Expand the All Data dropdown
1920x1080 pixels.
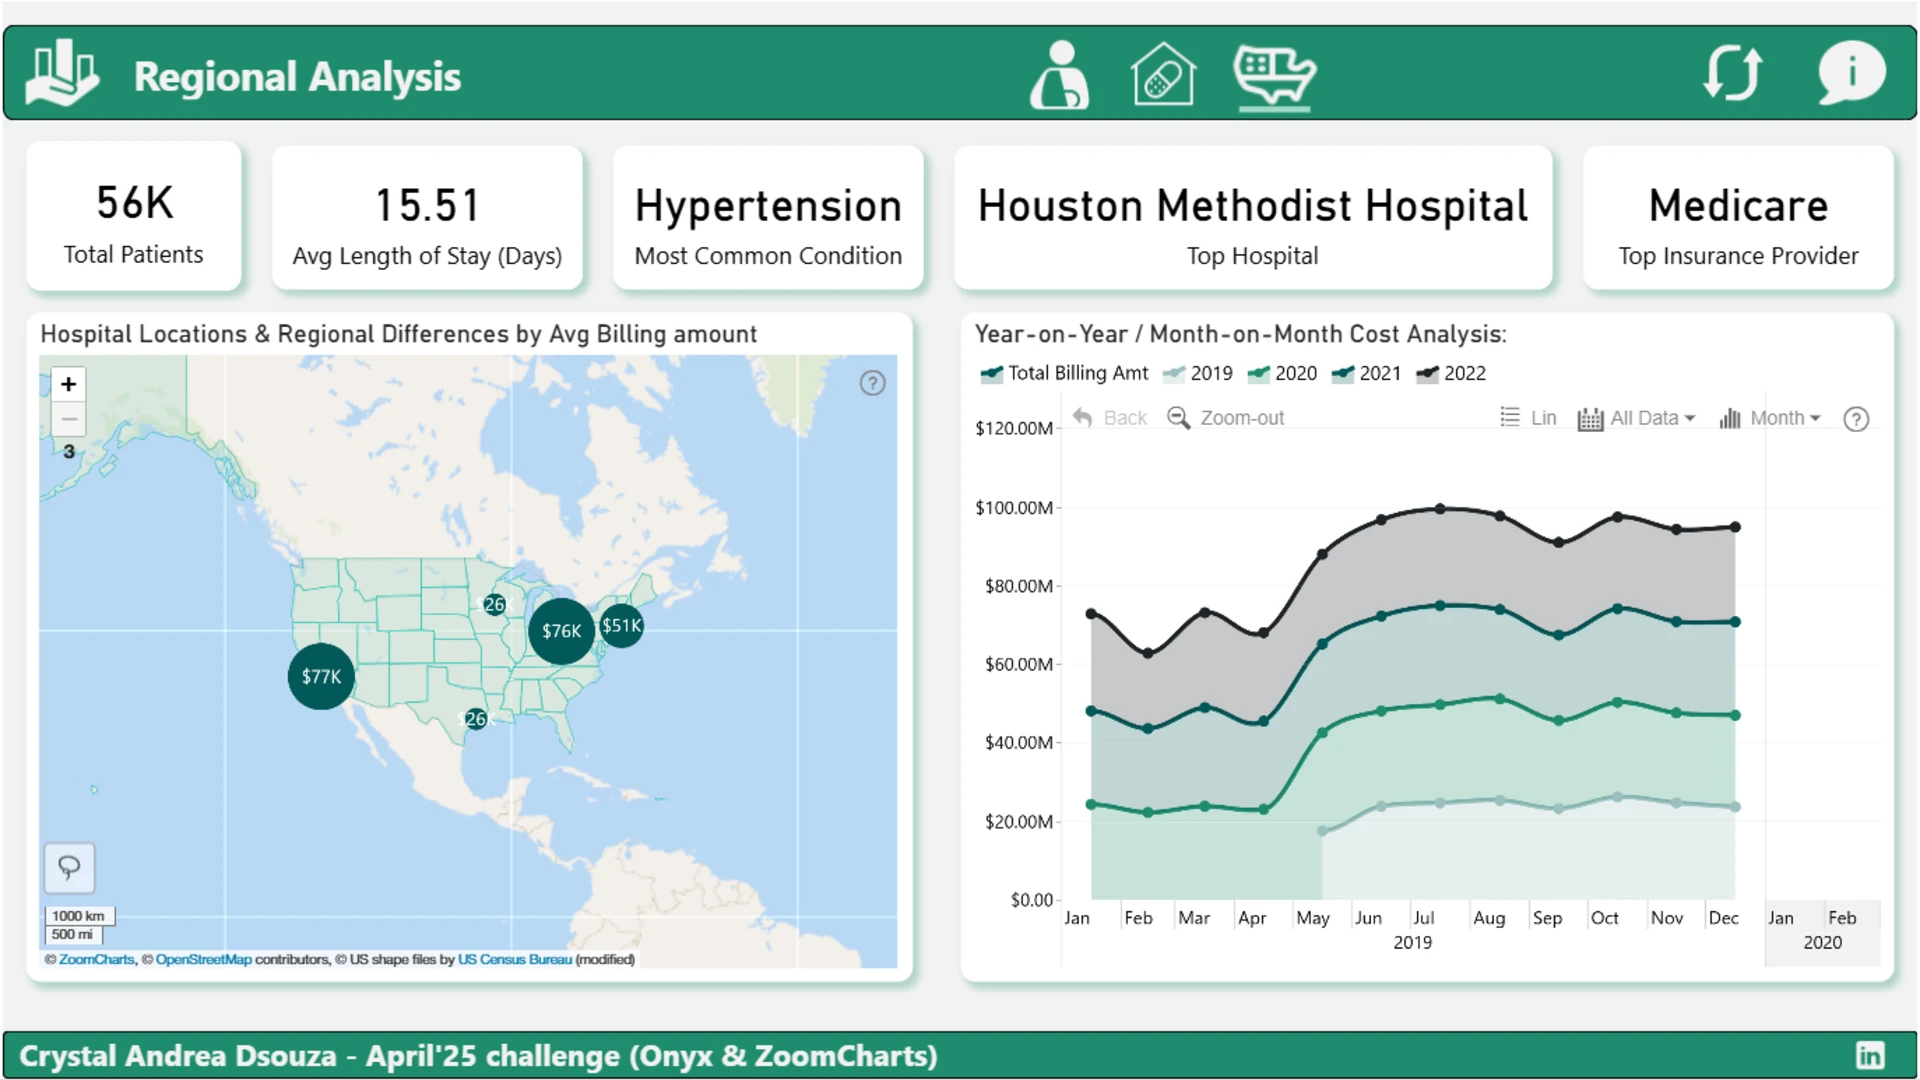(1636, 418)
